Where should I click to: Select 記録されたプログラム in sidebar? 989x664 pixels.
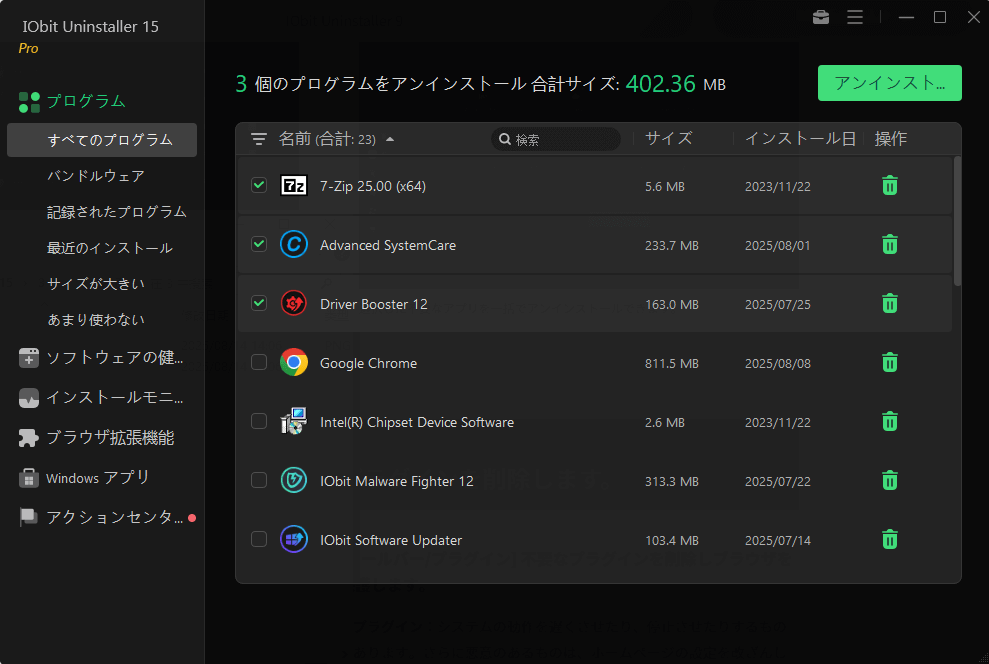(117, 212)
